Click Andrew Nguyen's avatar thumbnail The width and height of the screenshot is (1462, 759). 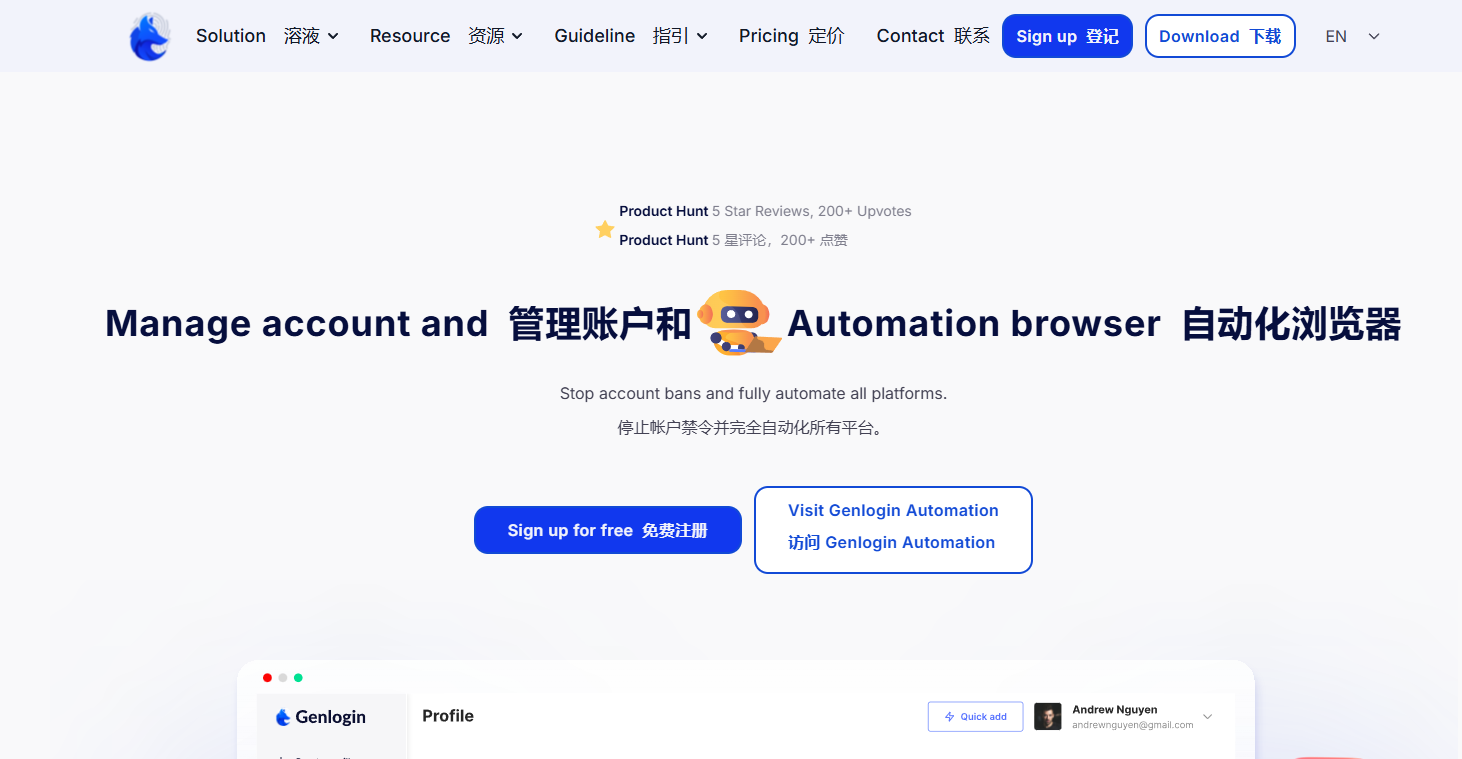pos(1047,717)
